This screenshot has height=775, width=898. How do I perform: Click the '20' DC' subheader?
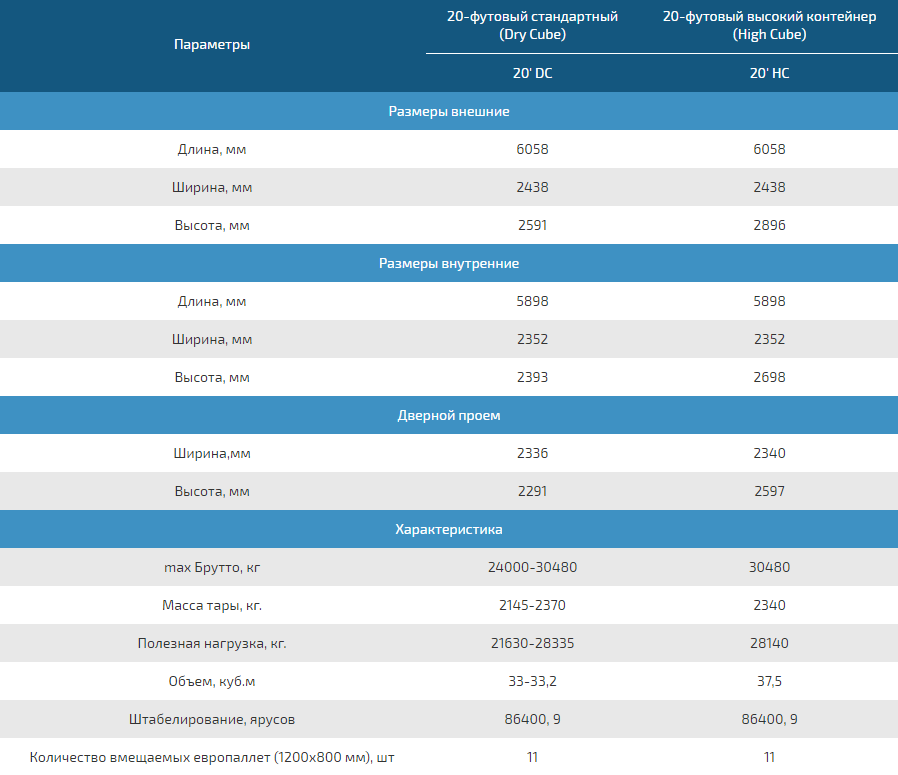tap(533, 73)
